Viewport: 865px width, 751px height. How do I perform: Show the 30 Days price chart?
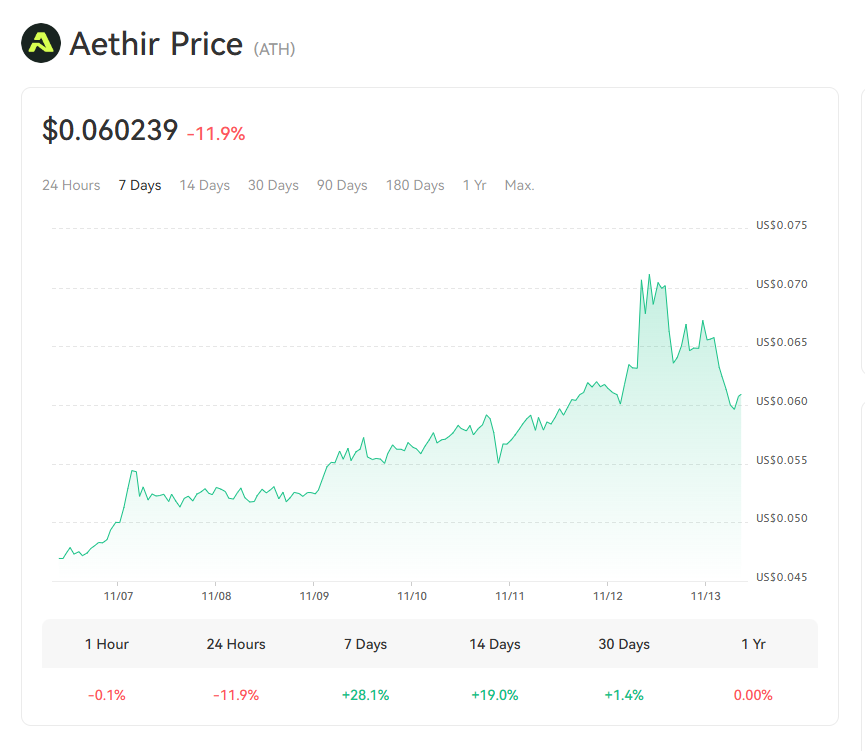coord(273,185)
